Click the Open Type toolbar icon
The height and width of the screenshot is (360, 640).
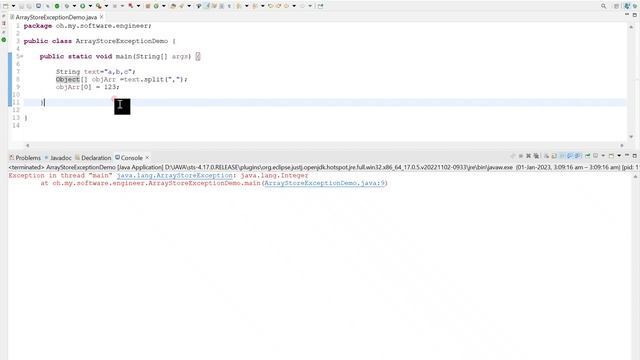(172, 6)
